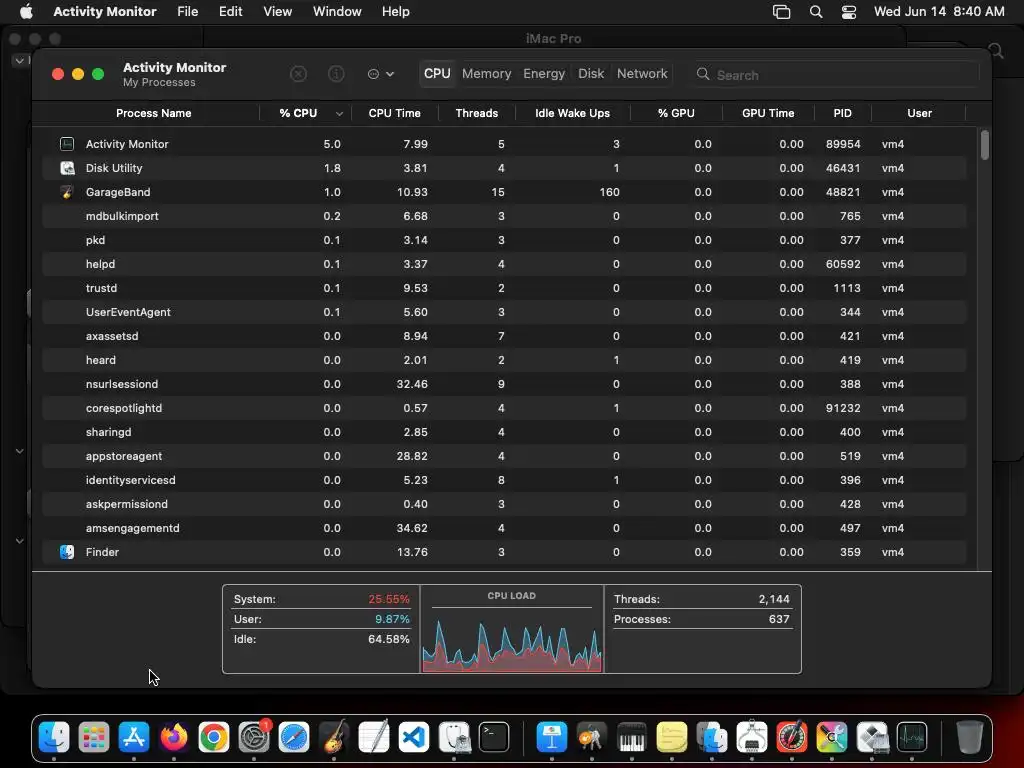
Task: Open the Apple menu
Action: [26, 12]
